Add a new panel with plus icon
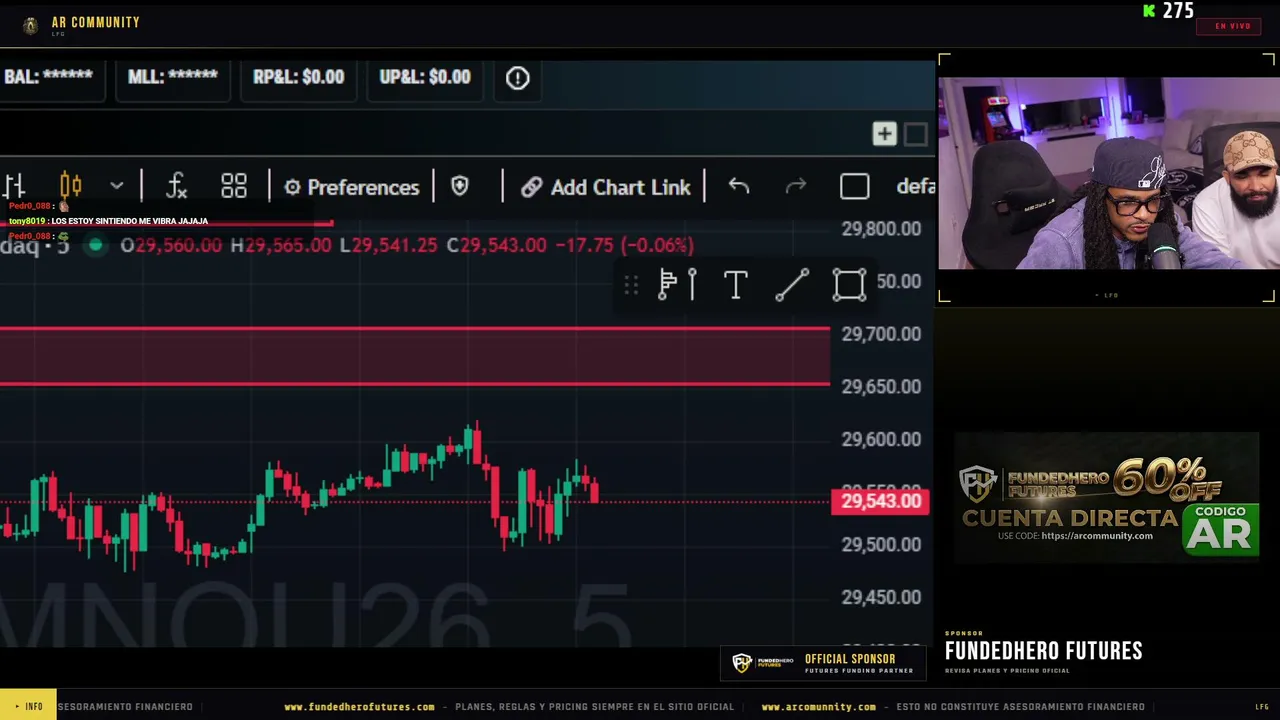 pos(884,134)
